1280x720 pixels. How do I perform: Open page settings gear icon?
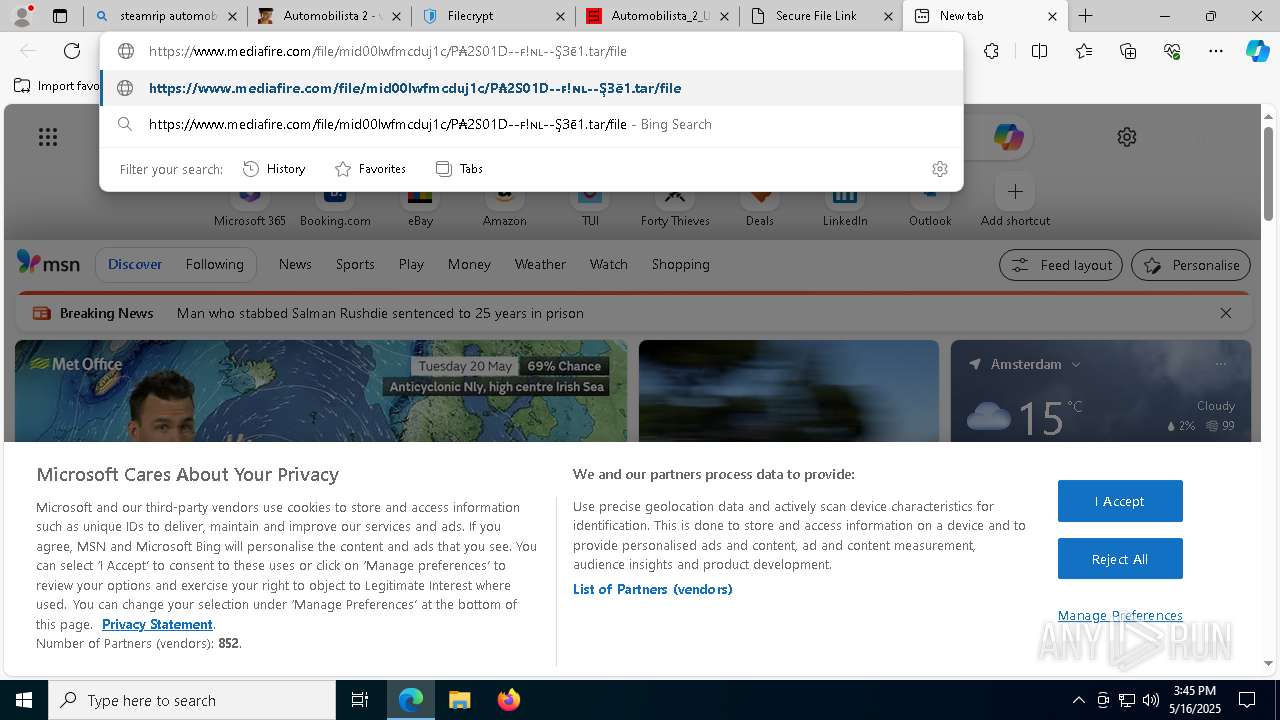1127,137
